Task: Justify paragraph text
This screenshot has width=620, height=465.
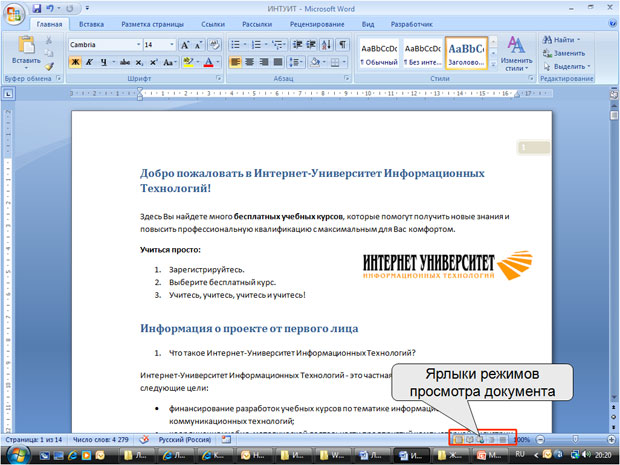Action: (278, 62)
